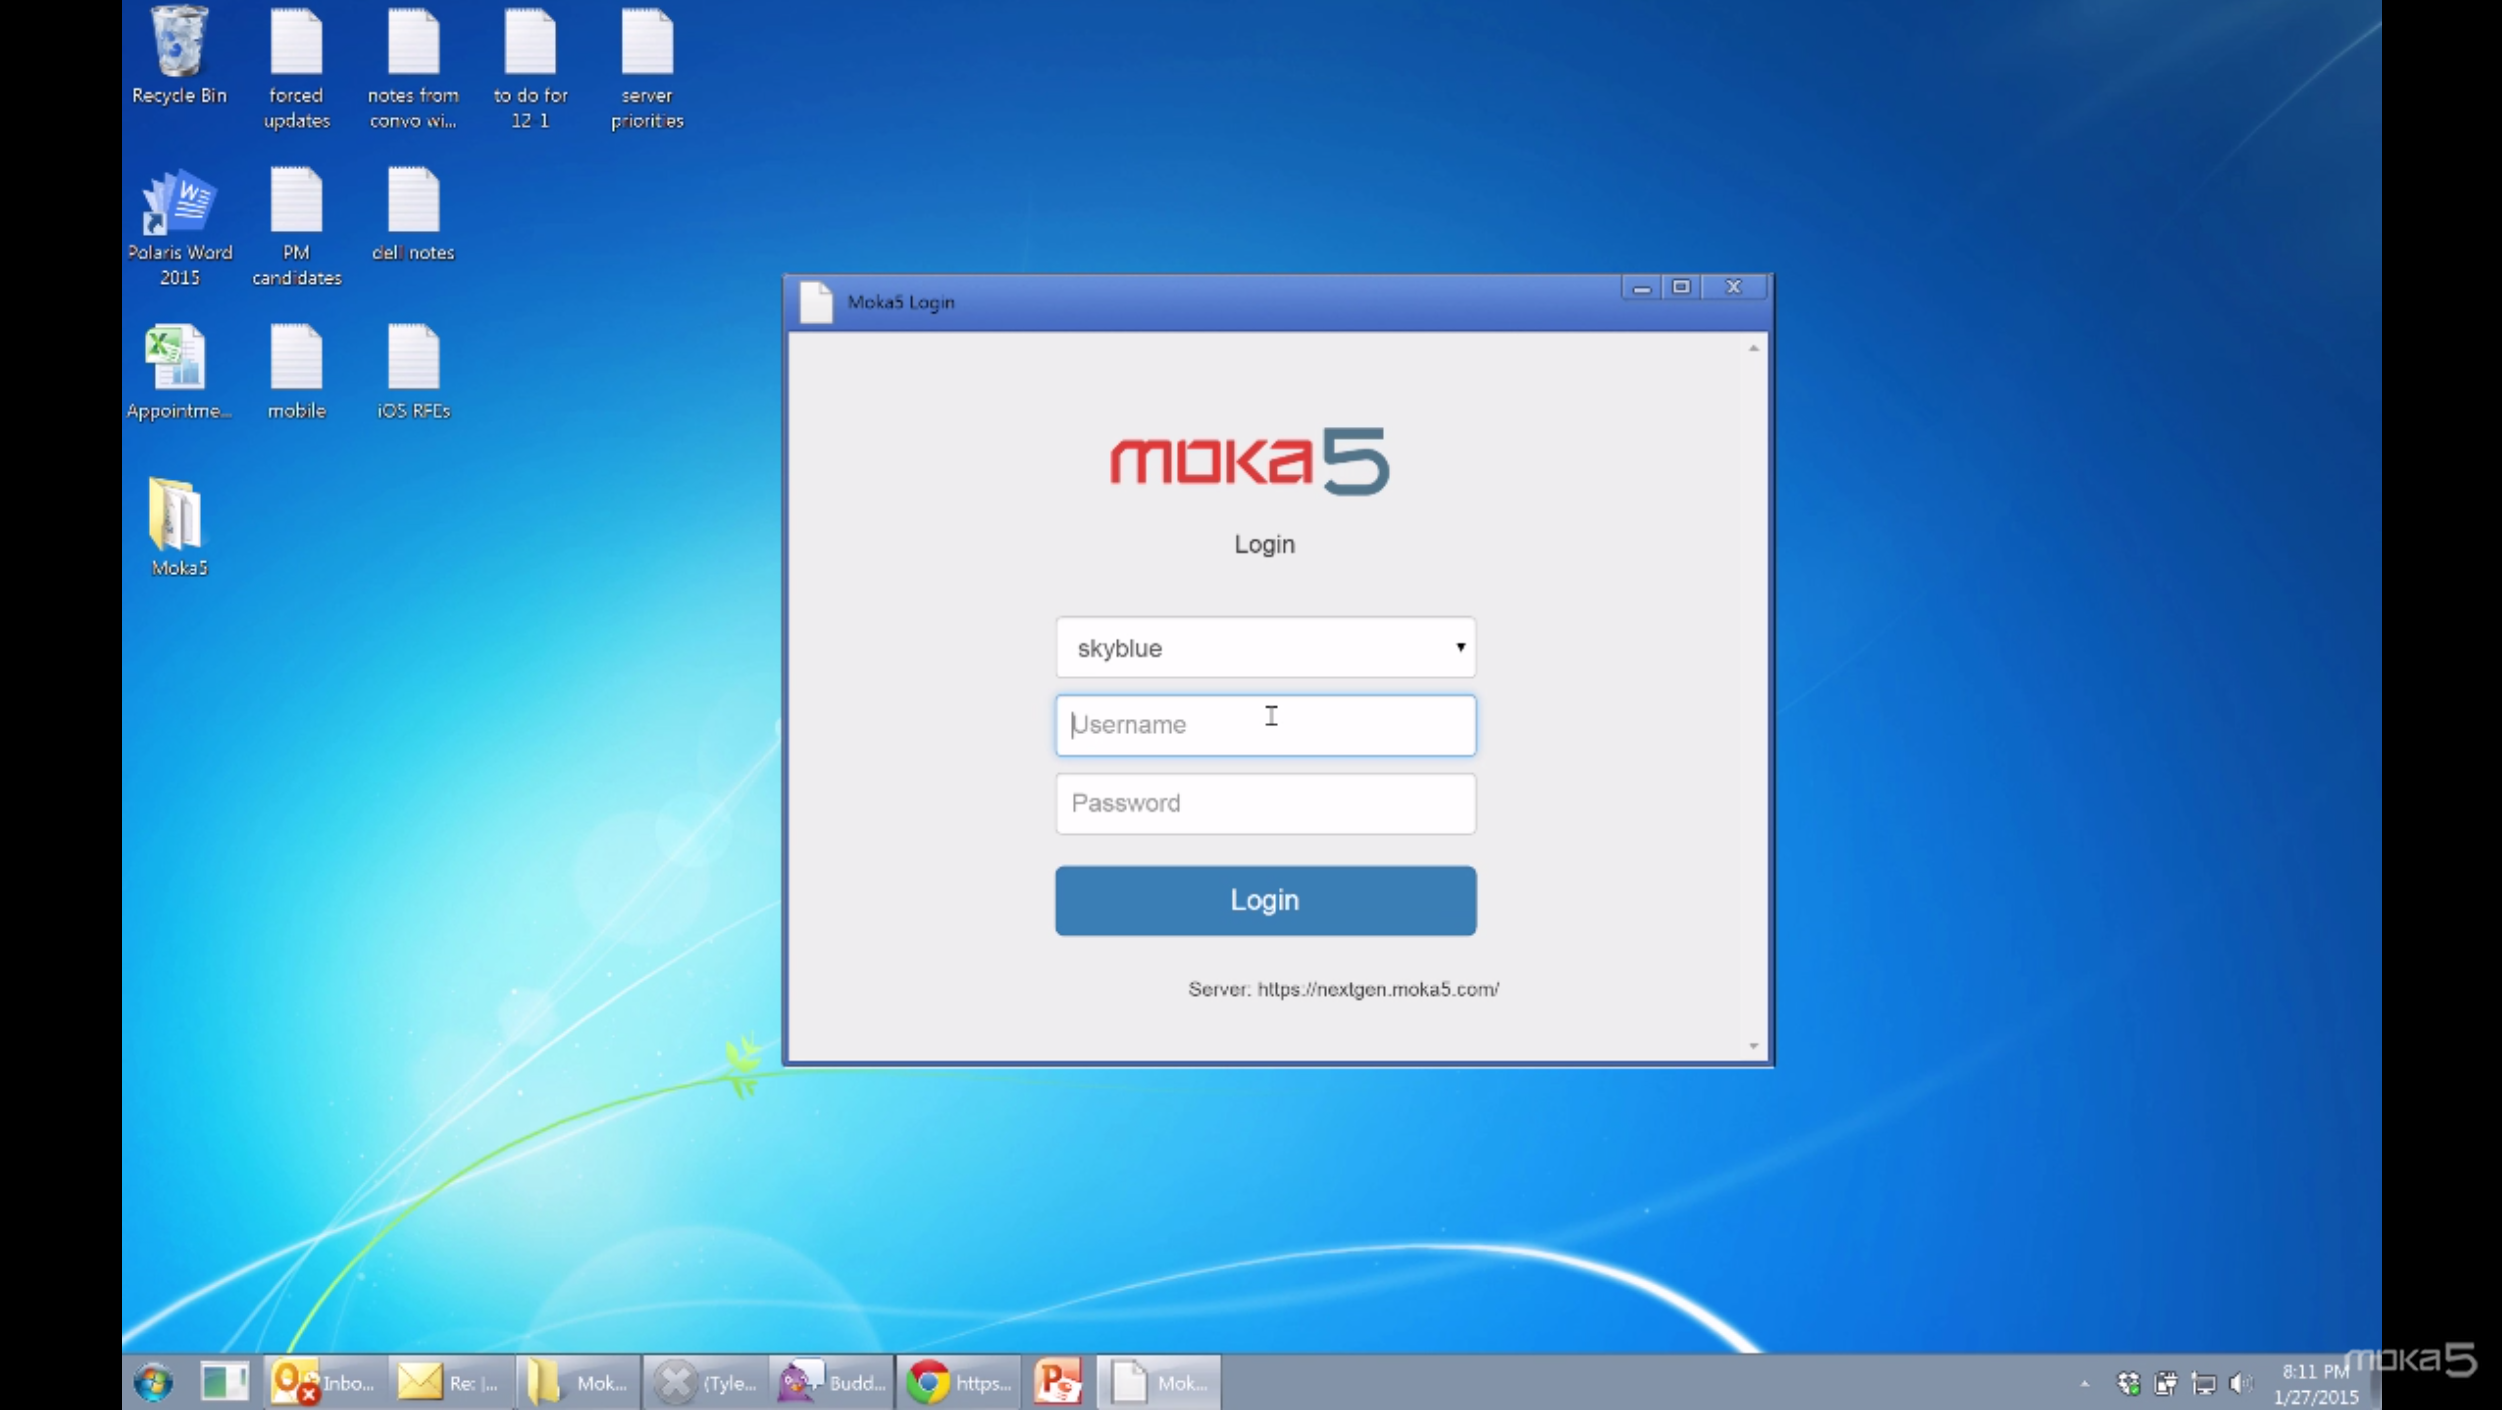Select the Appointme... Excel file icon
Screen dimensions: 2502x1410
pos(179,372)
